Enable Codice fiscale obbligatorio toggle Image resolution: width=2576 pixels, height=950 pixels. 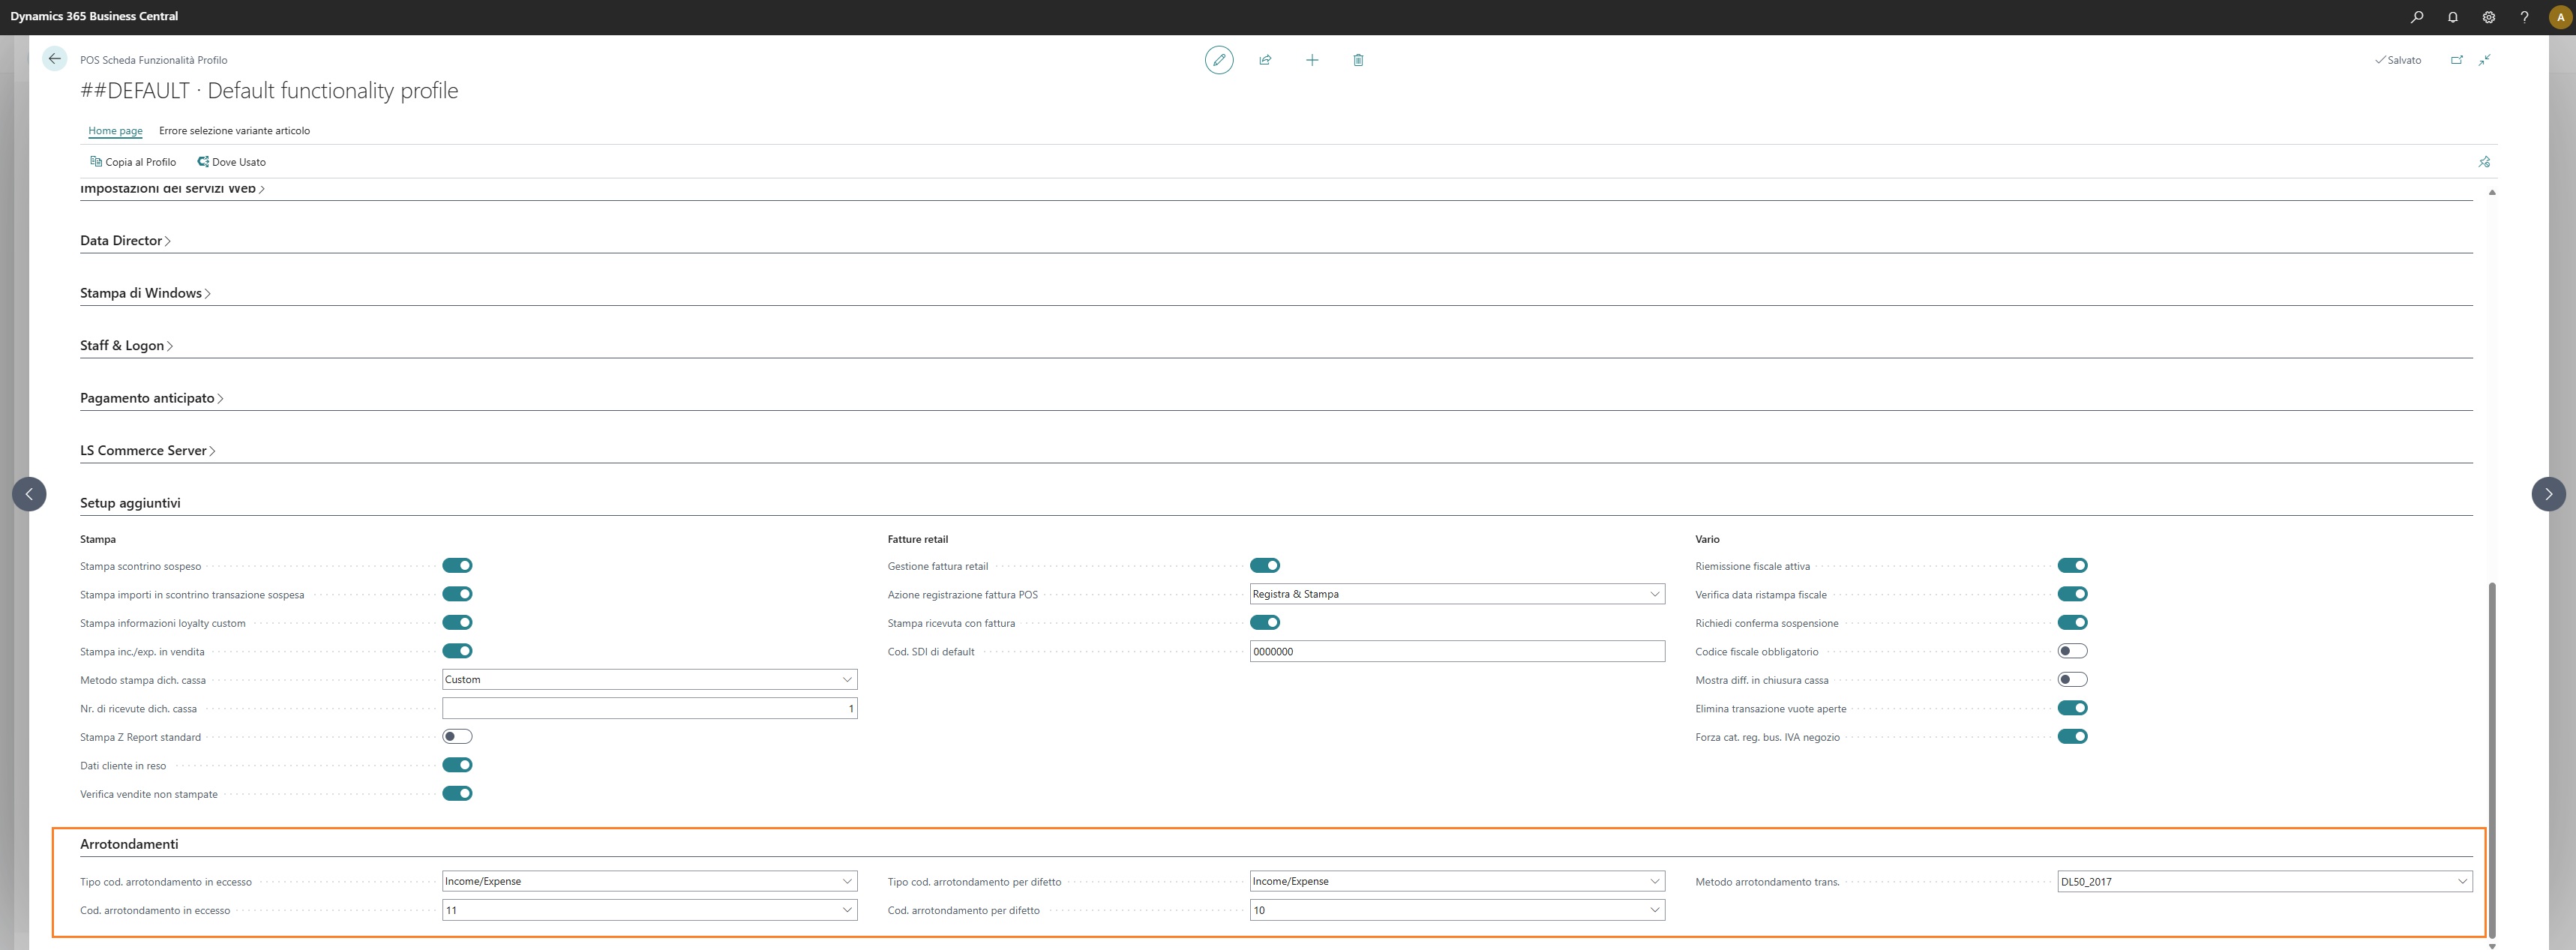(2072, 651)
